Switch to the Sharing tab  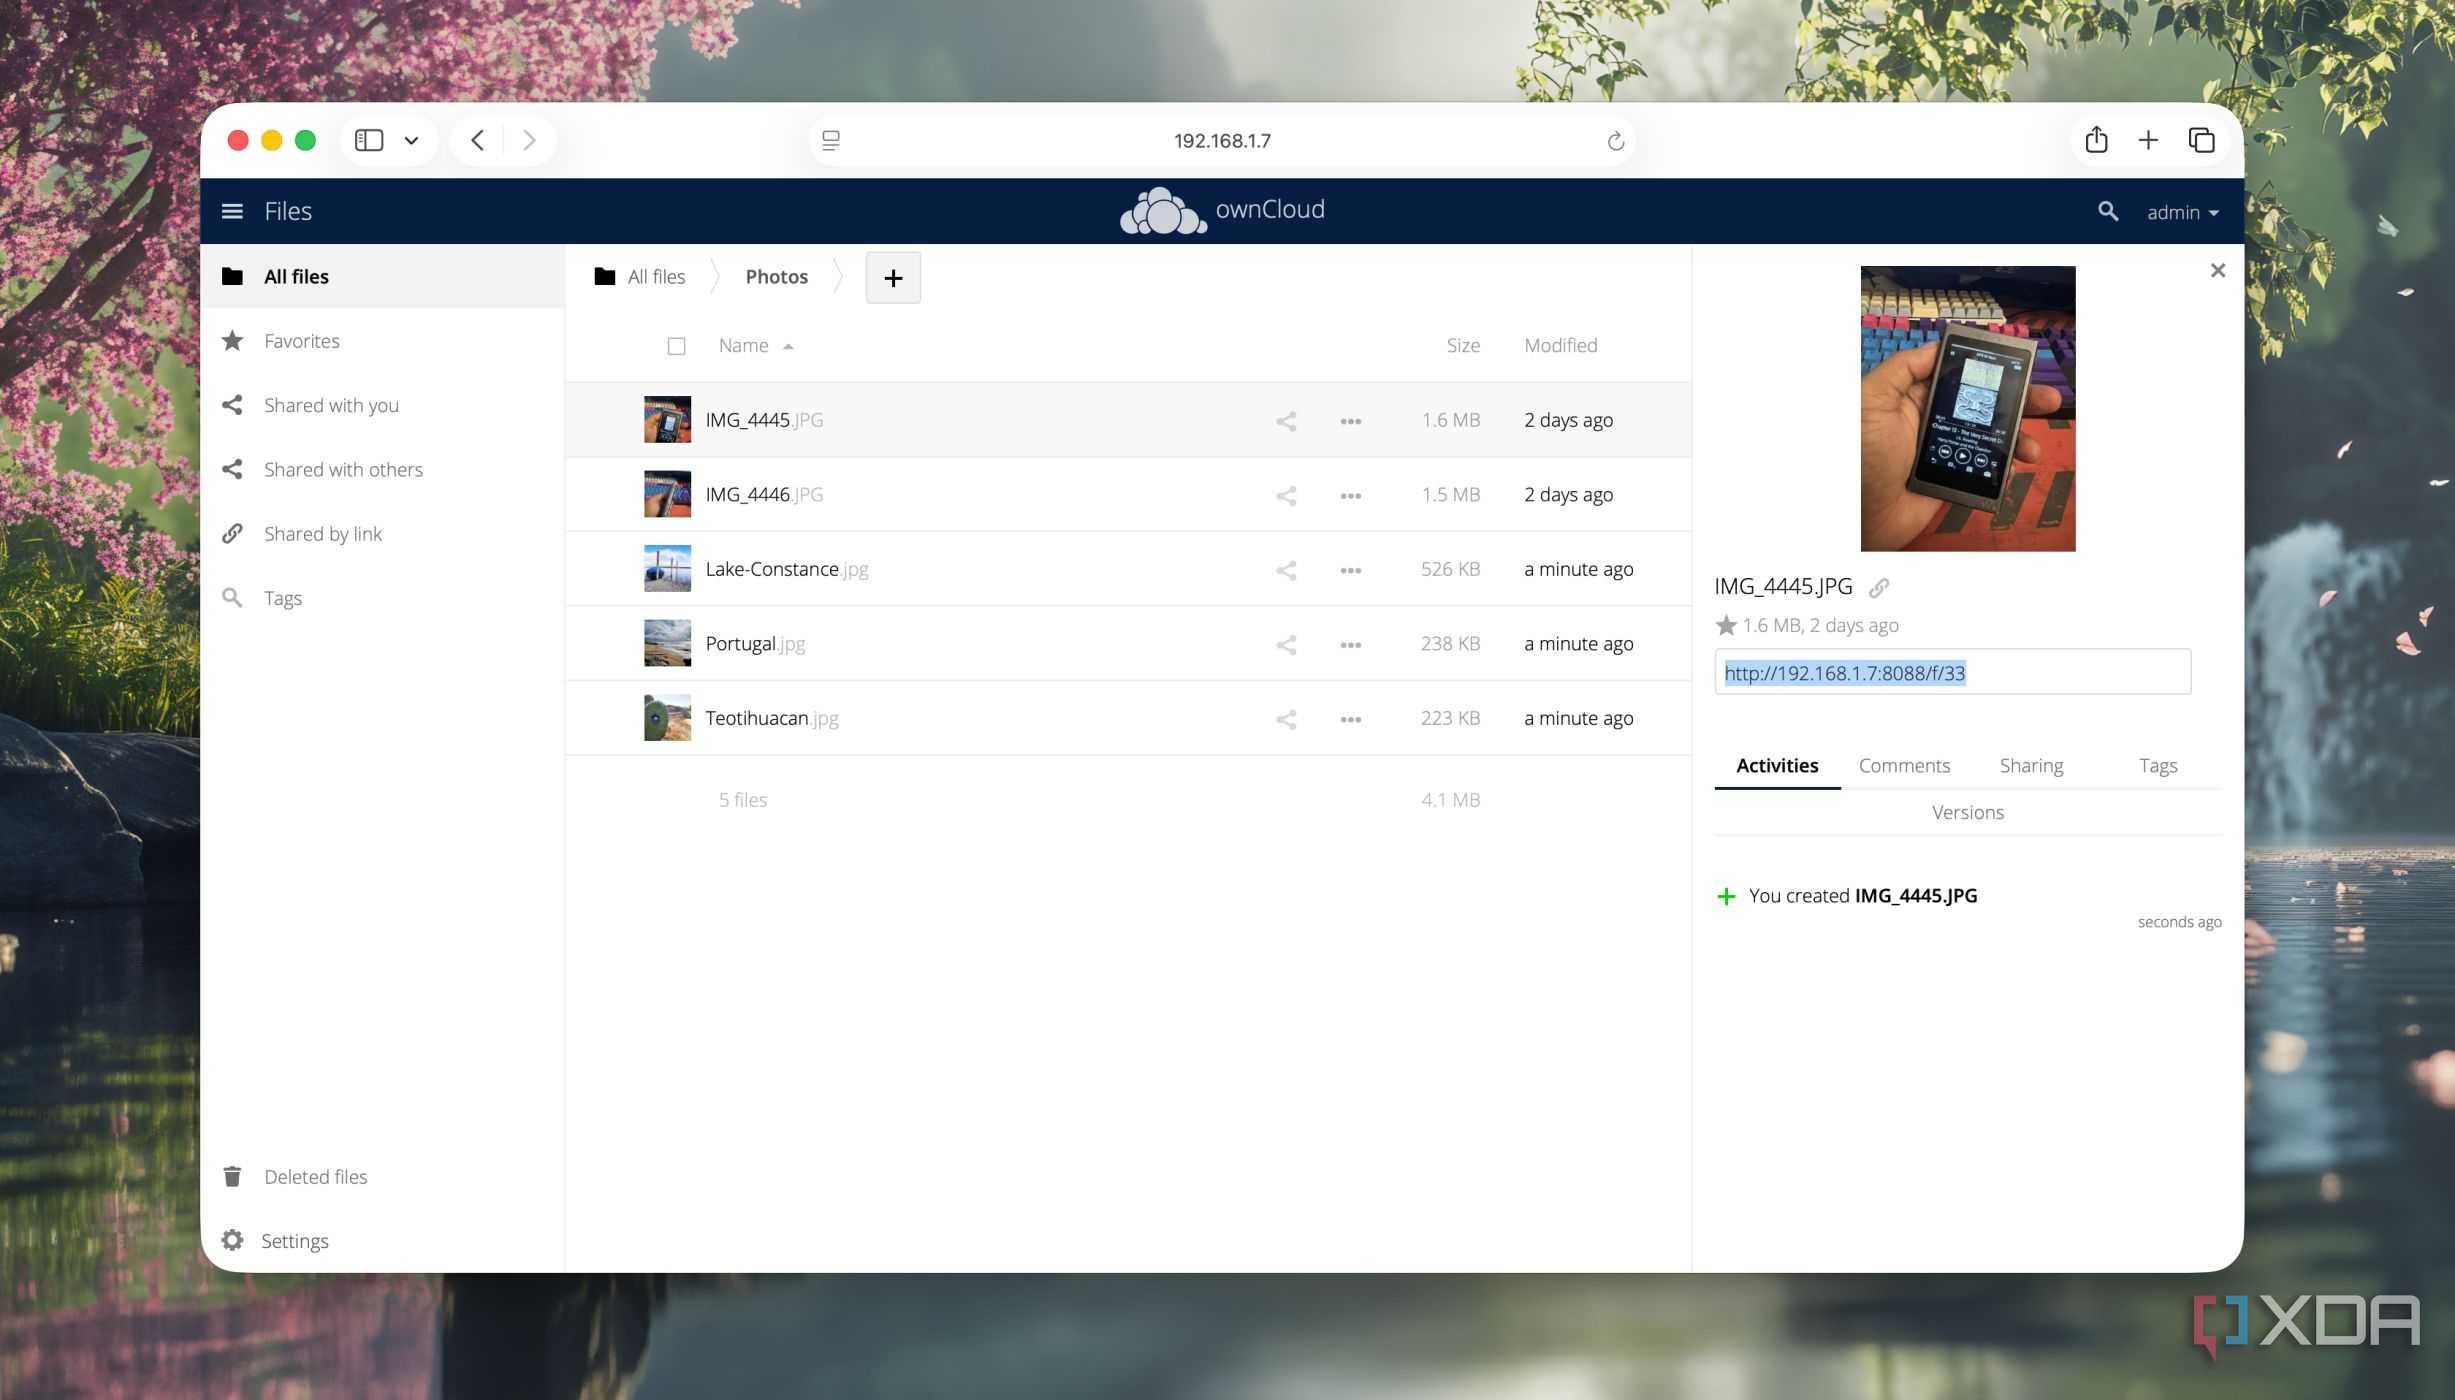click(2031, 766)
